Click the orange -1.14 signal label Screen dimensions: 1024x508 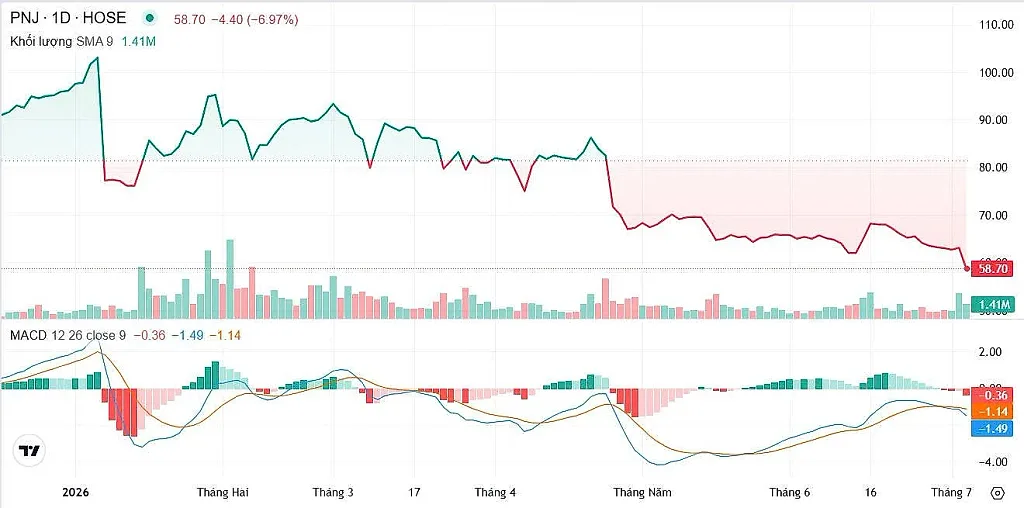[x=991, y=411]
